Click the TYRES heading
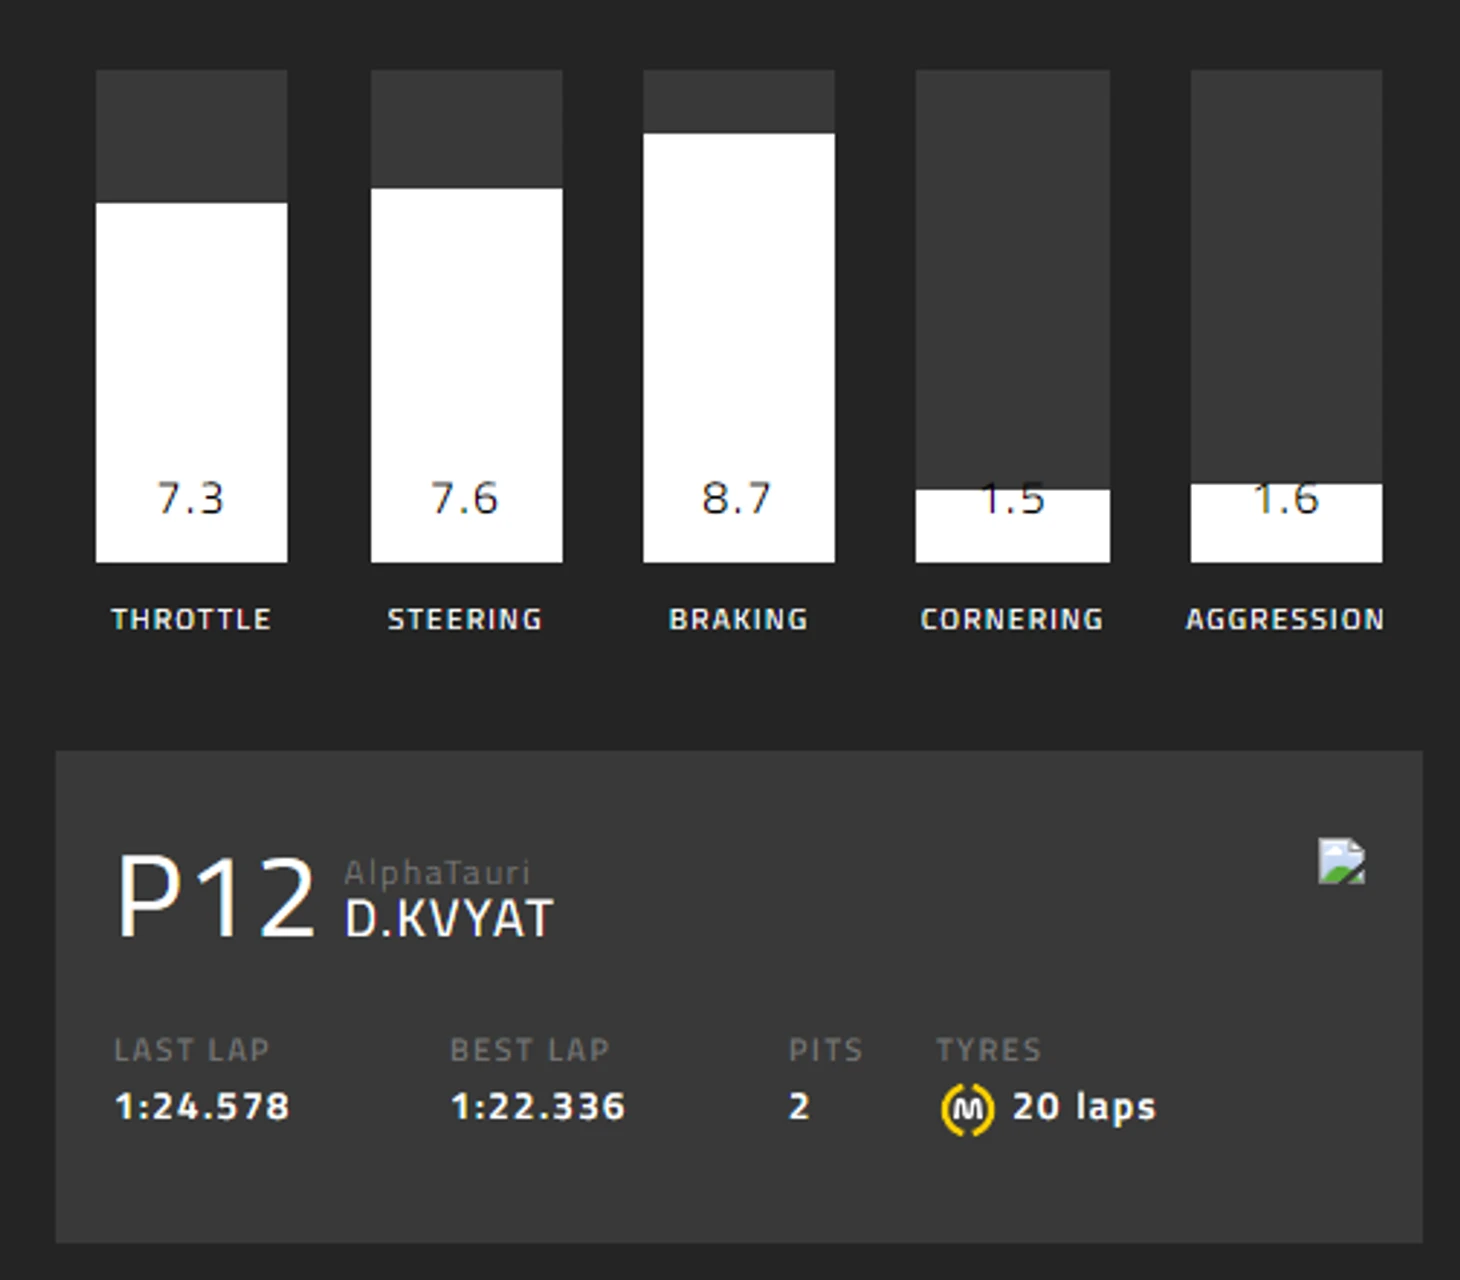 (989, 1050)
